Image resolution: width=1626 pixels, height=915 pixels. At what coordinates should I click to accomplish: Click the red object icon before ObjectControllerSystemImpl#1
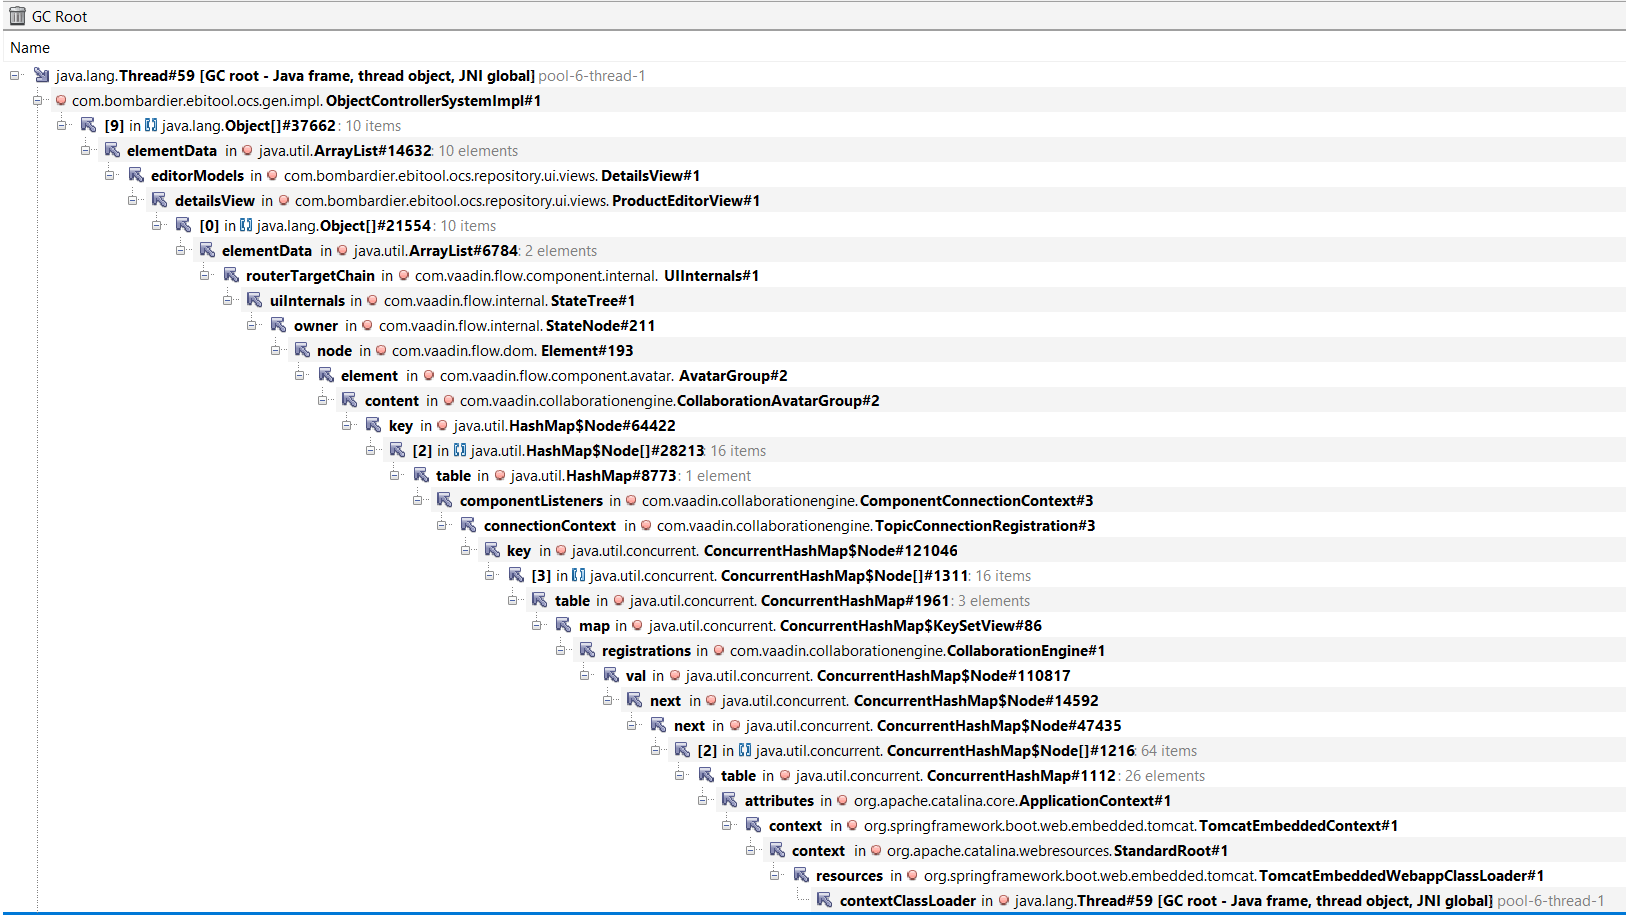(x=62, y=100)
